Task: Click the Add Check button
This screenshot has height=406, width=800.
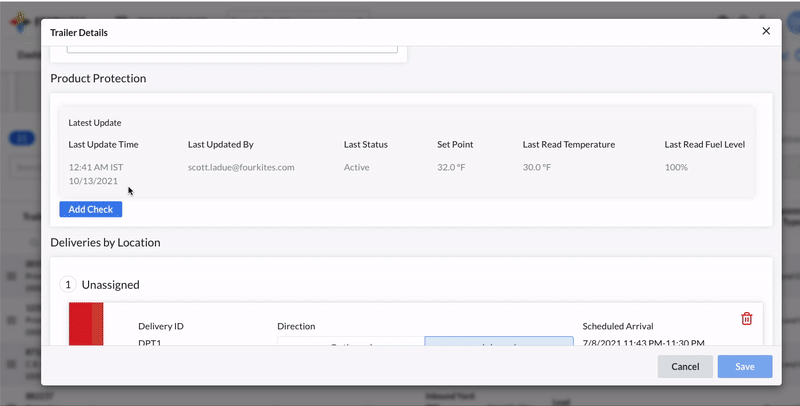Action: pos(90,209)
